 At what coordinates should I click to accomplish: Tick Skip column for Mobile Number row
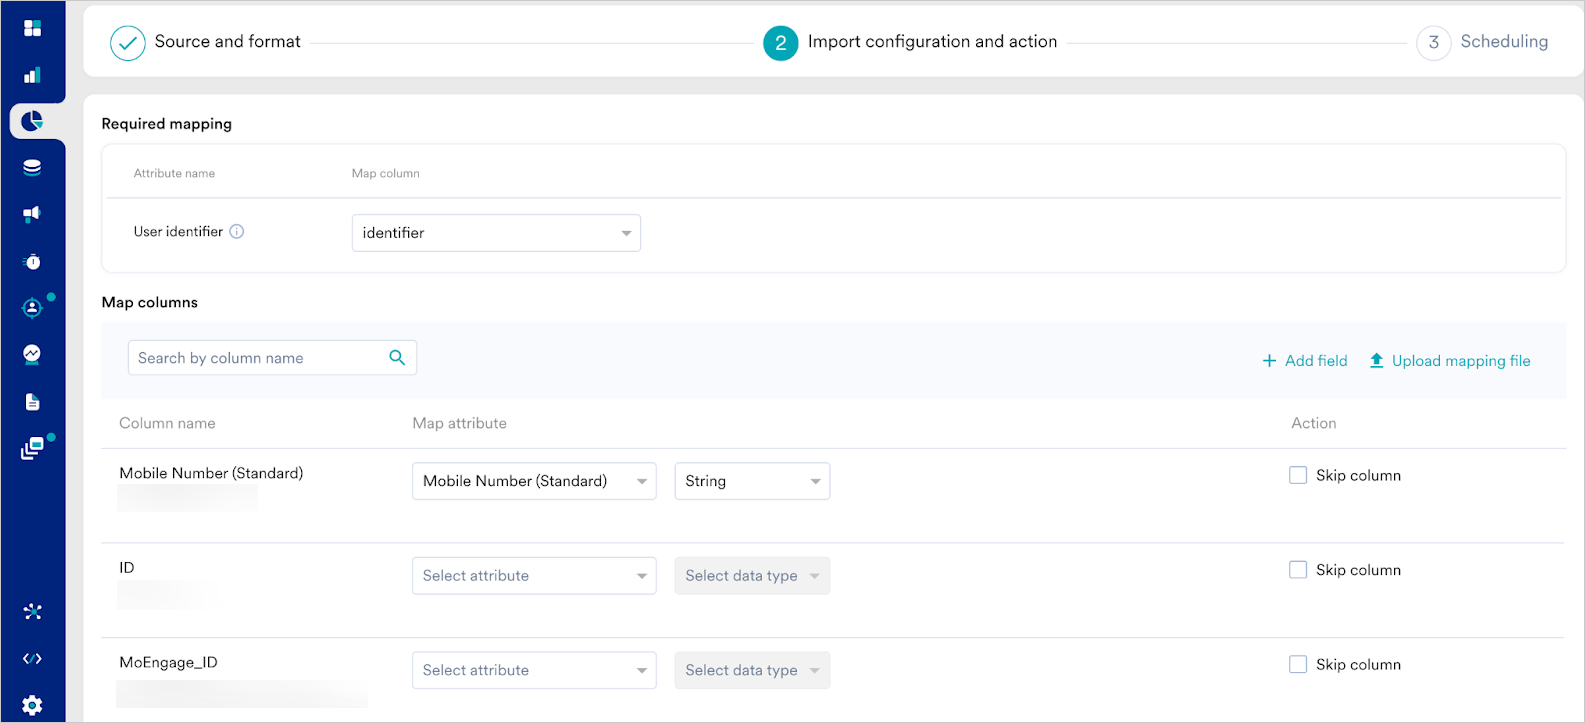1298,476
